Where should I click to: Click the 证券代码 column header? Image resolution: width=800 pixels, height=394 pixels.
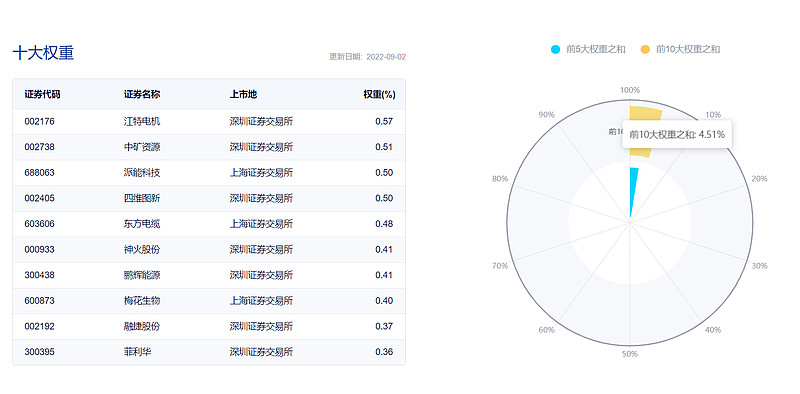[42, 94]
